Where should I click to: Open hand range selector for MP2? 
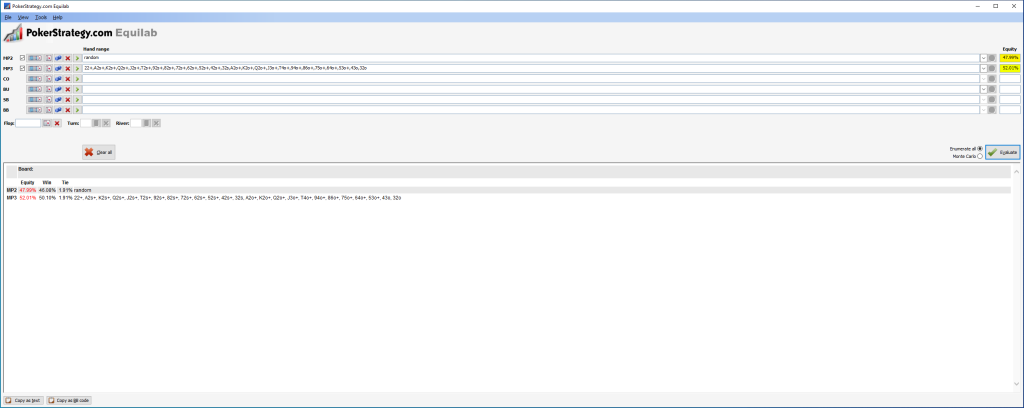(35, 58)
